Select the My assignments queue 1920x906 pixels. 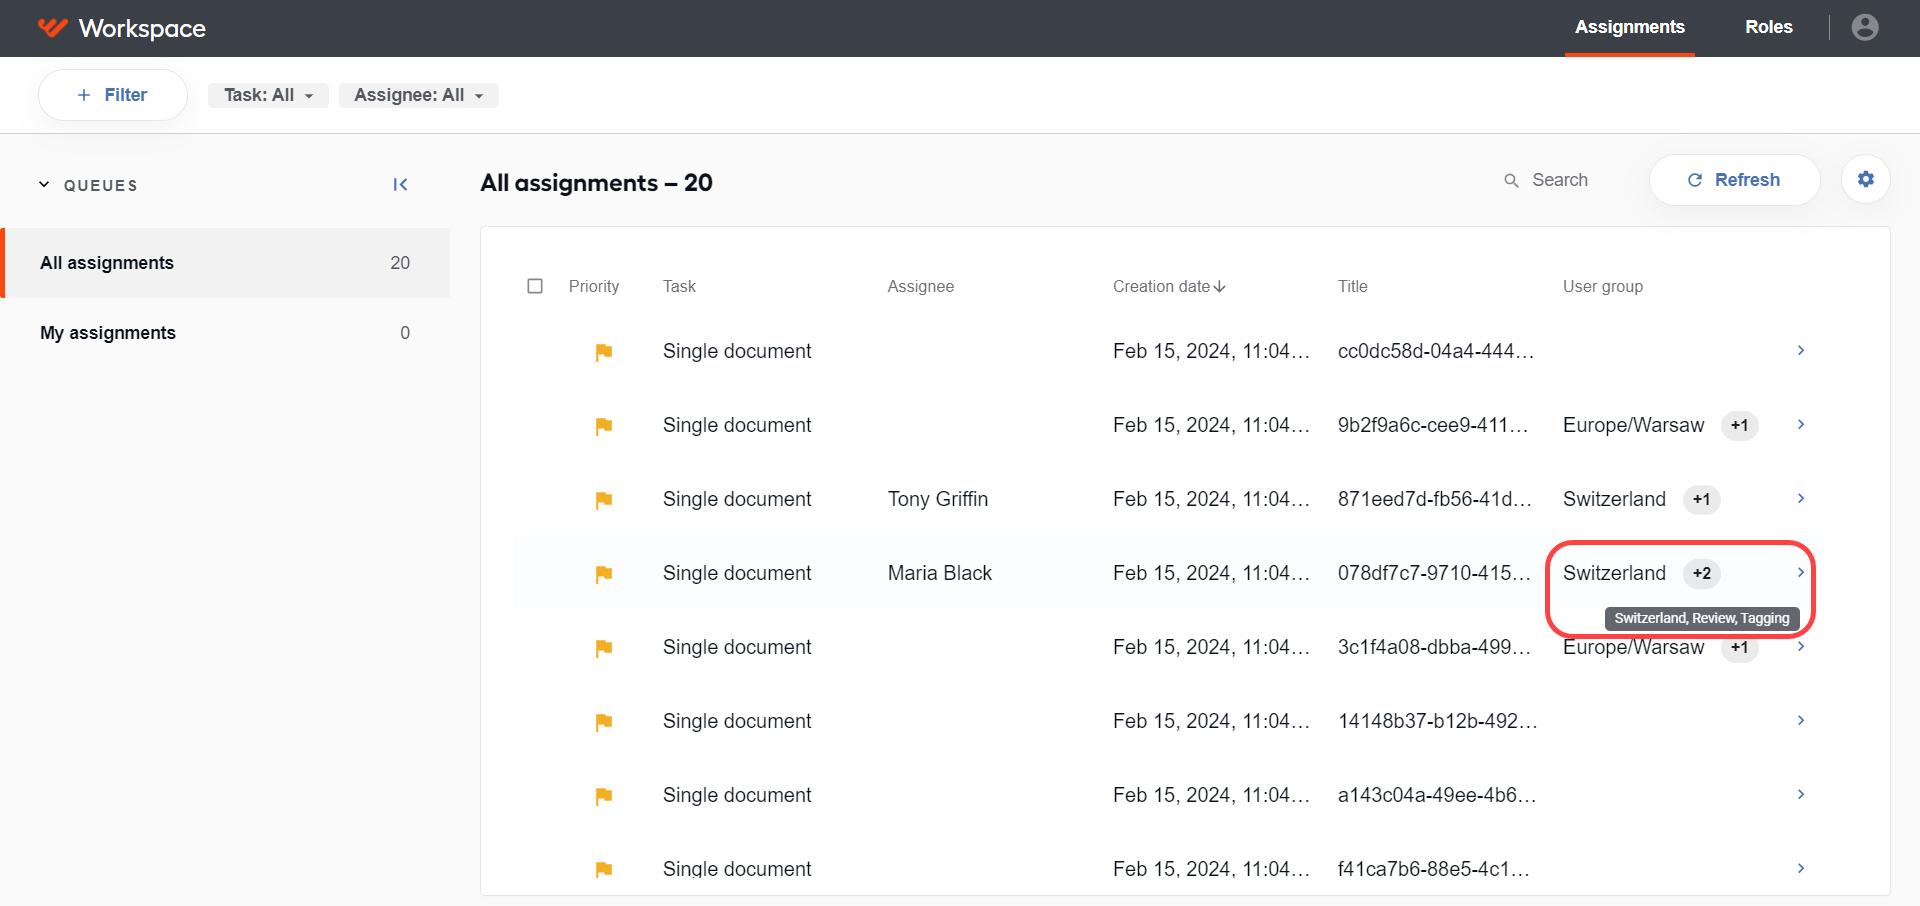[x=225, y=333]
